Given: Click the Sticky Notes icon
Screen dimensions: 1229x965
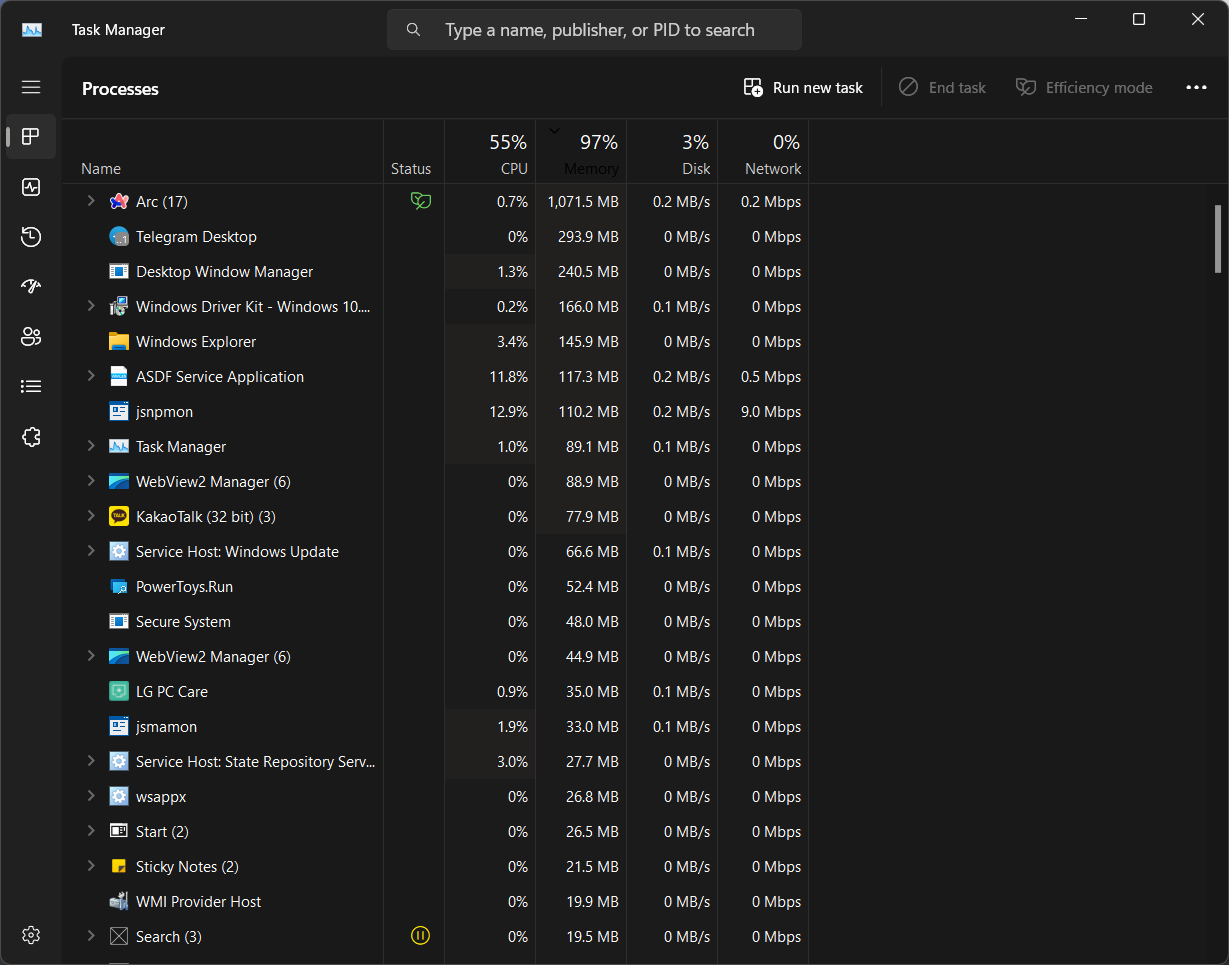Looking at the screenshot, I should click(119, 866).
